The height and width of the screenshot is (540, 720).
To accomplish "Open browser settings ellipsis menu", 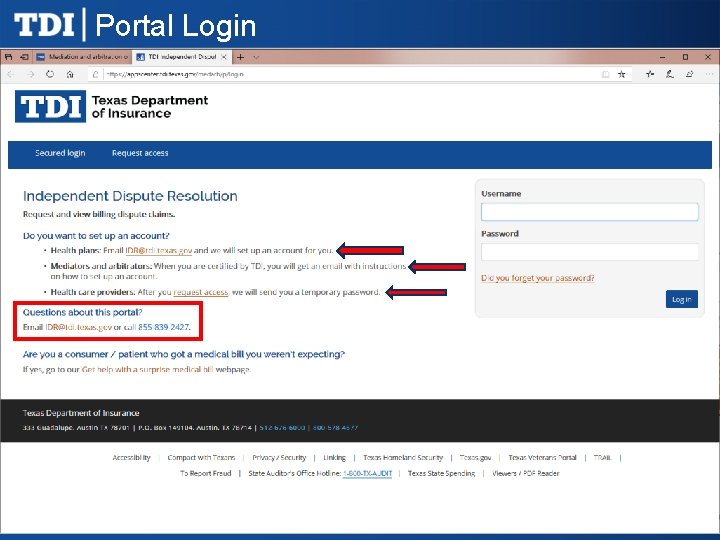I will pos(709,74).
